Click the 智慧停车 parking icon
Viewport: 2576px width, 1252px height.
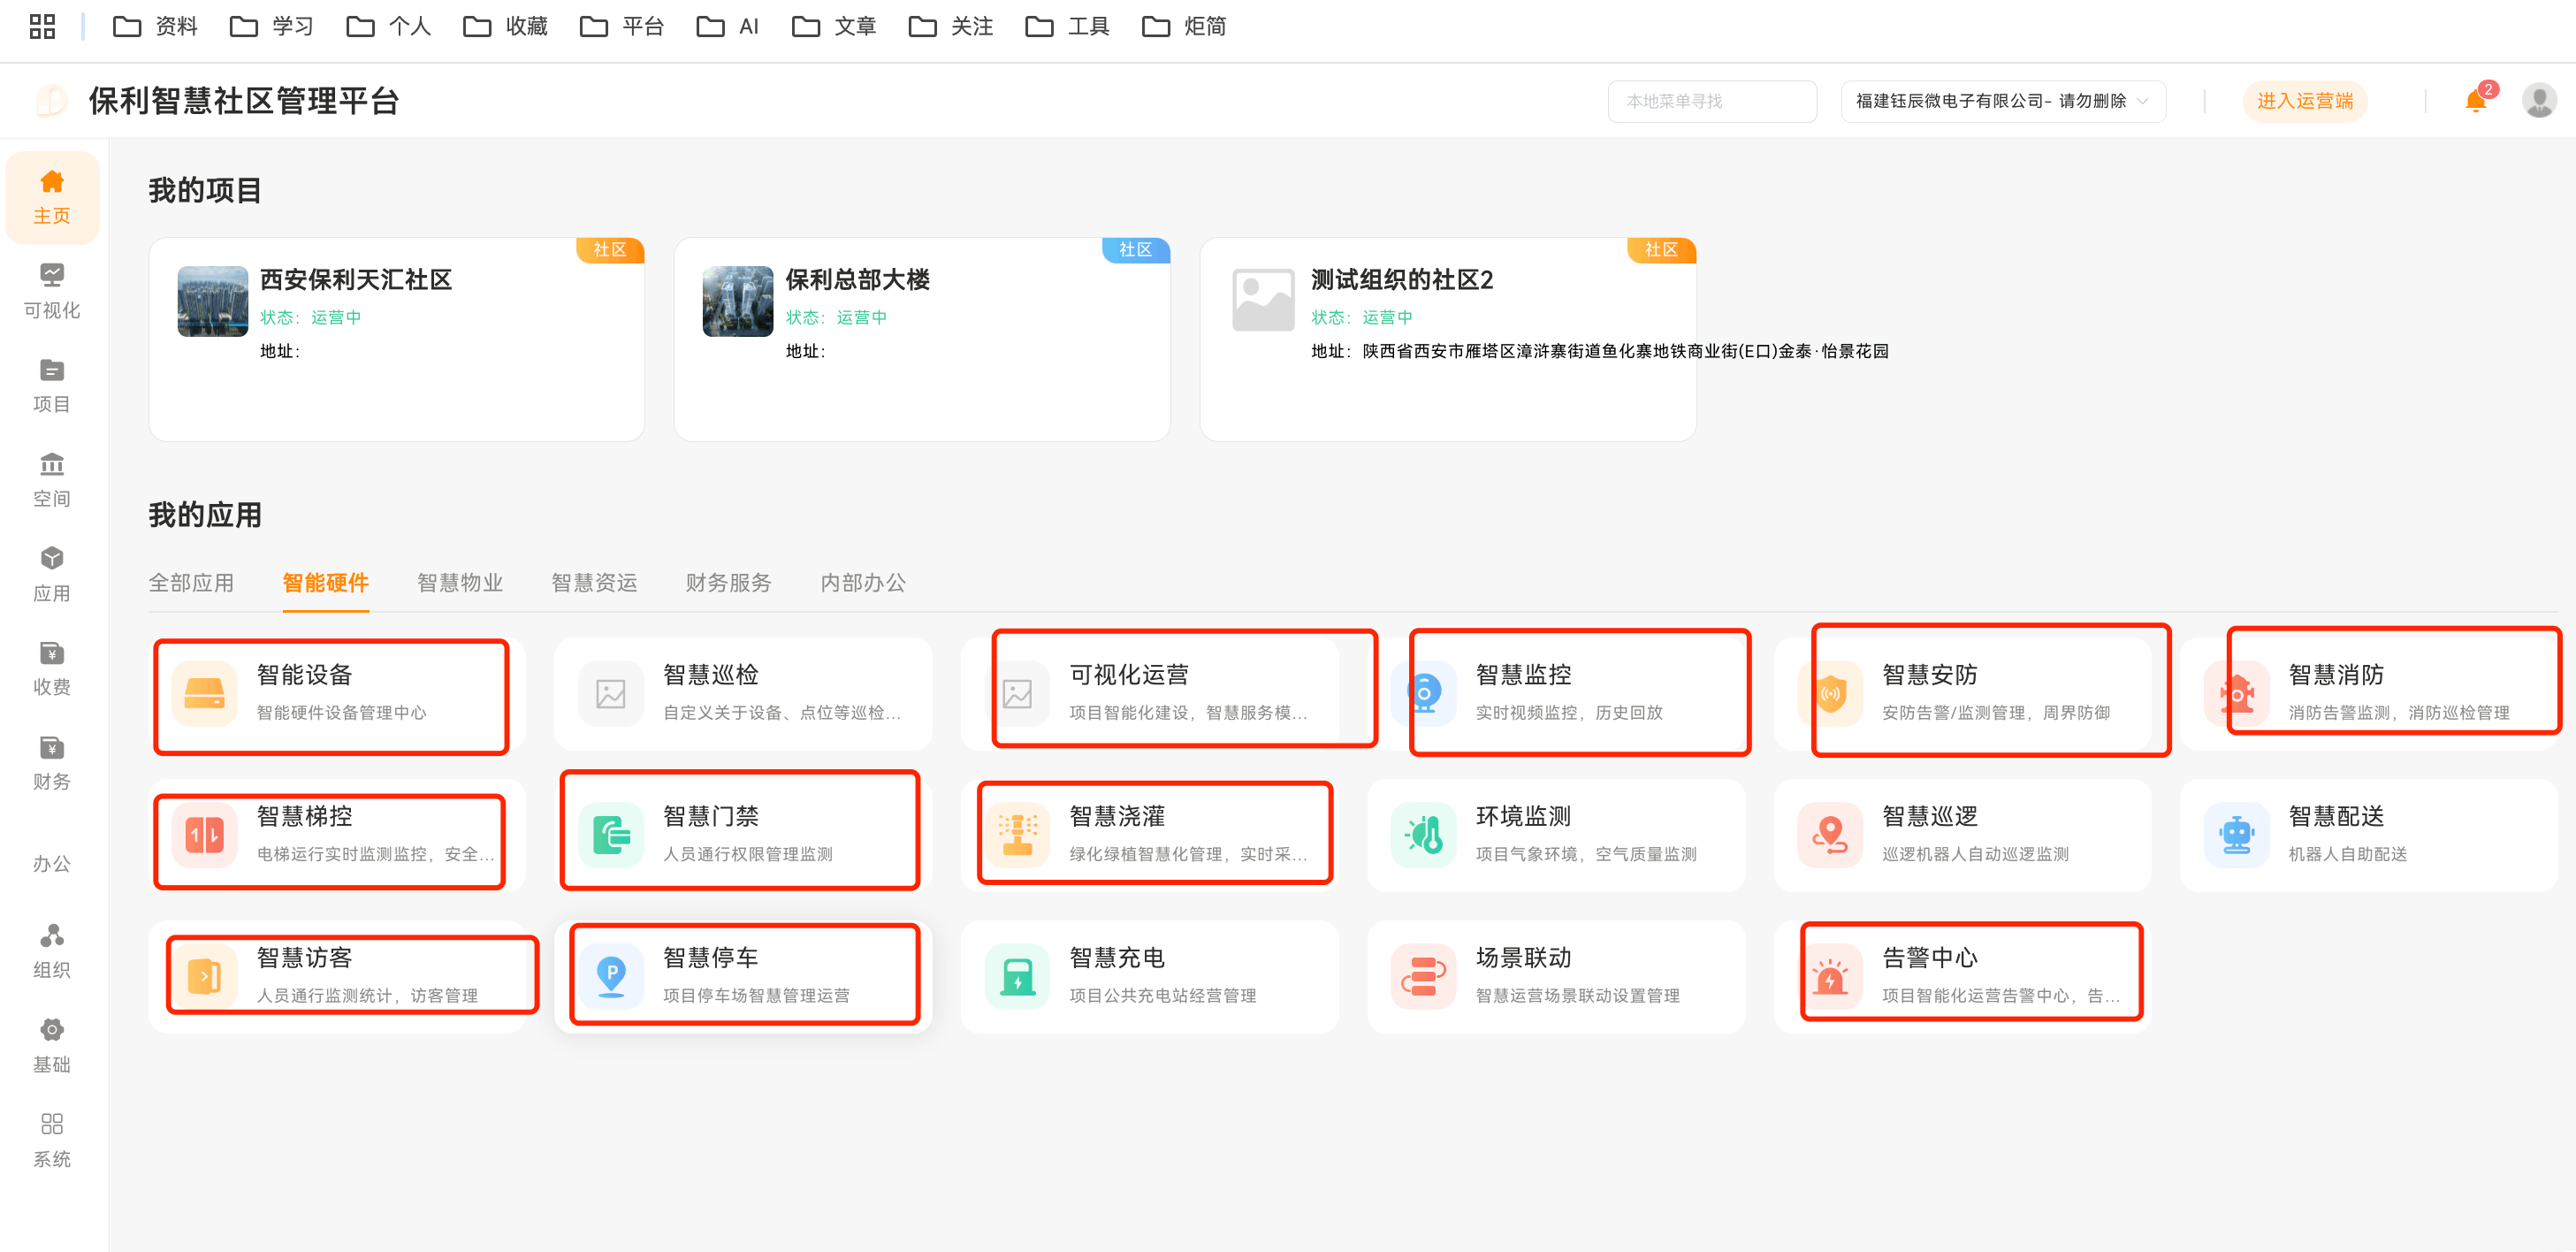(x=611, y=976)
